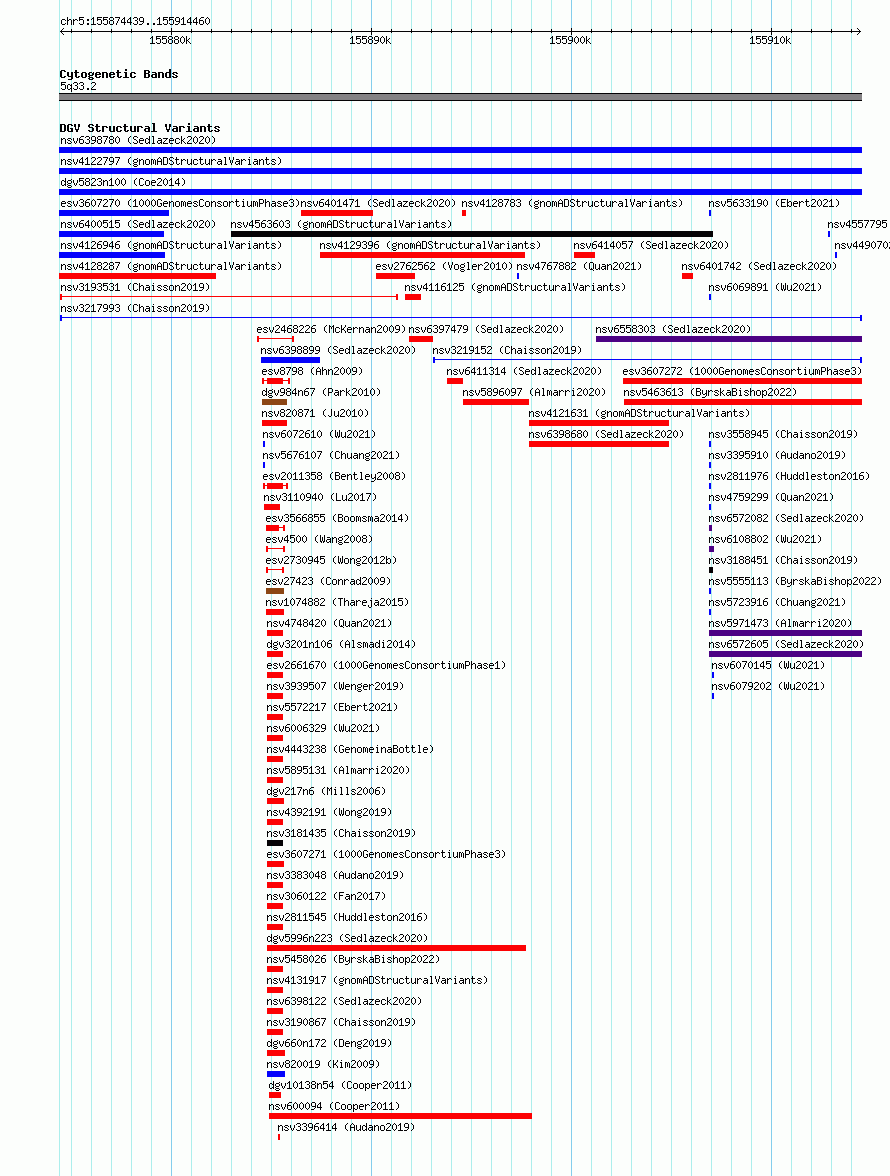Click the purple nsv6558303 variant bar

pos(729,339)
